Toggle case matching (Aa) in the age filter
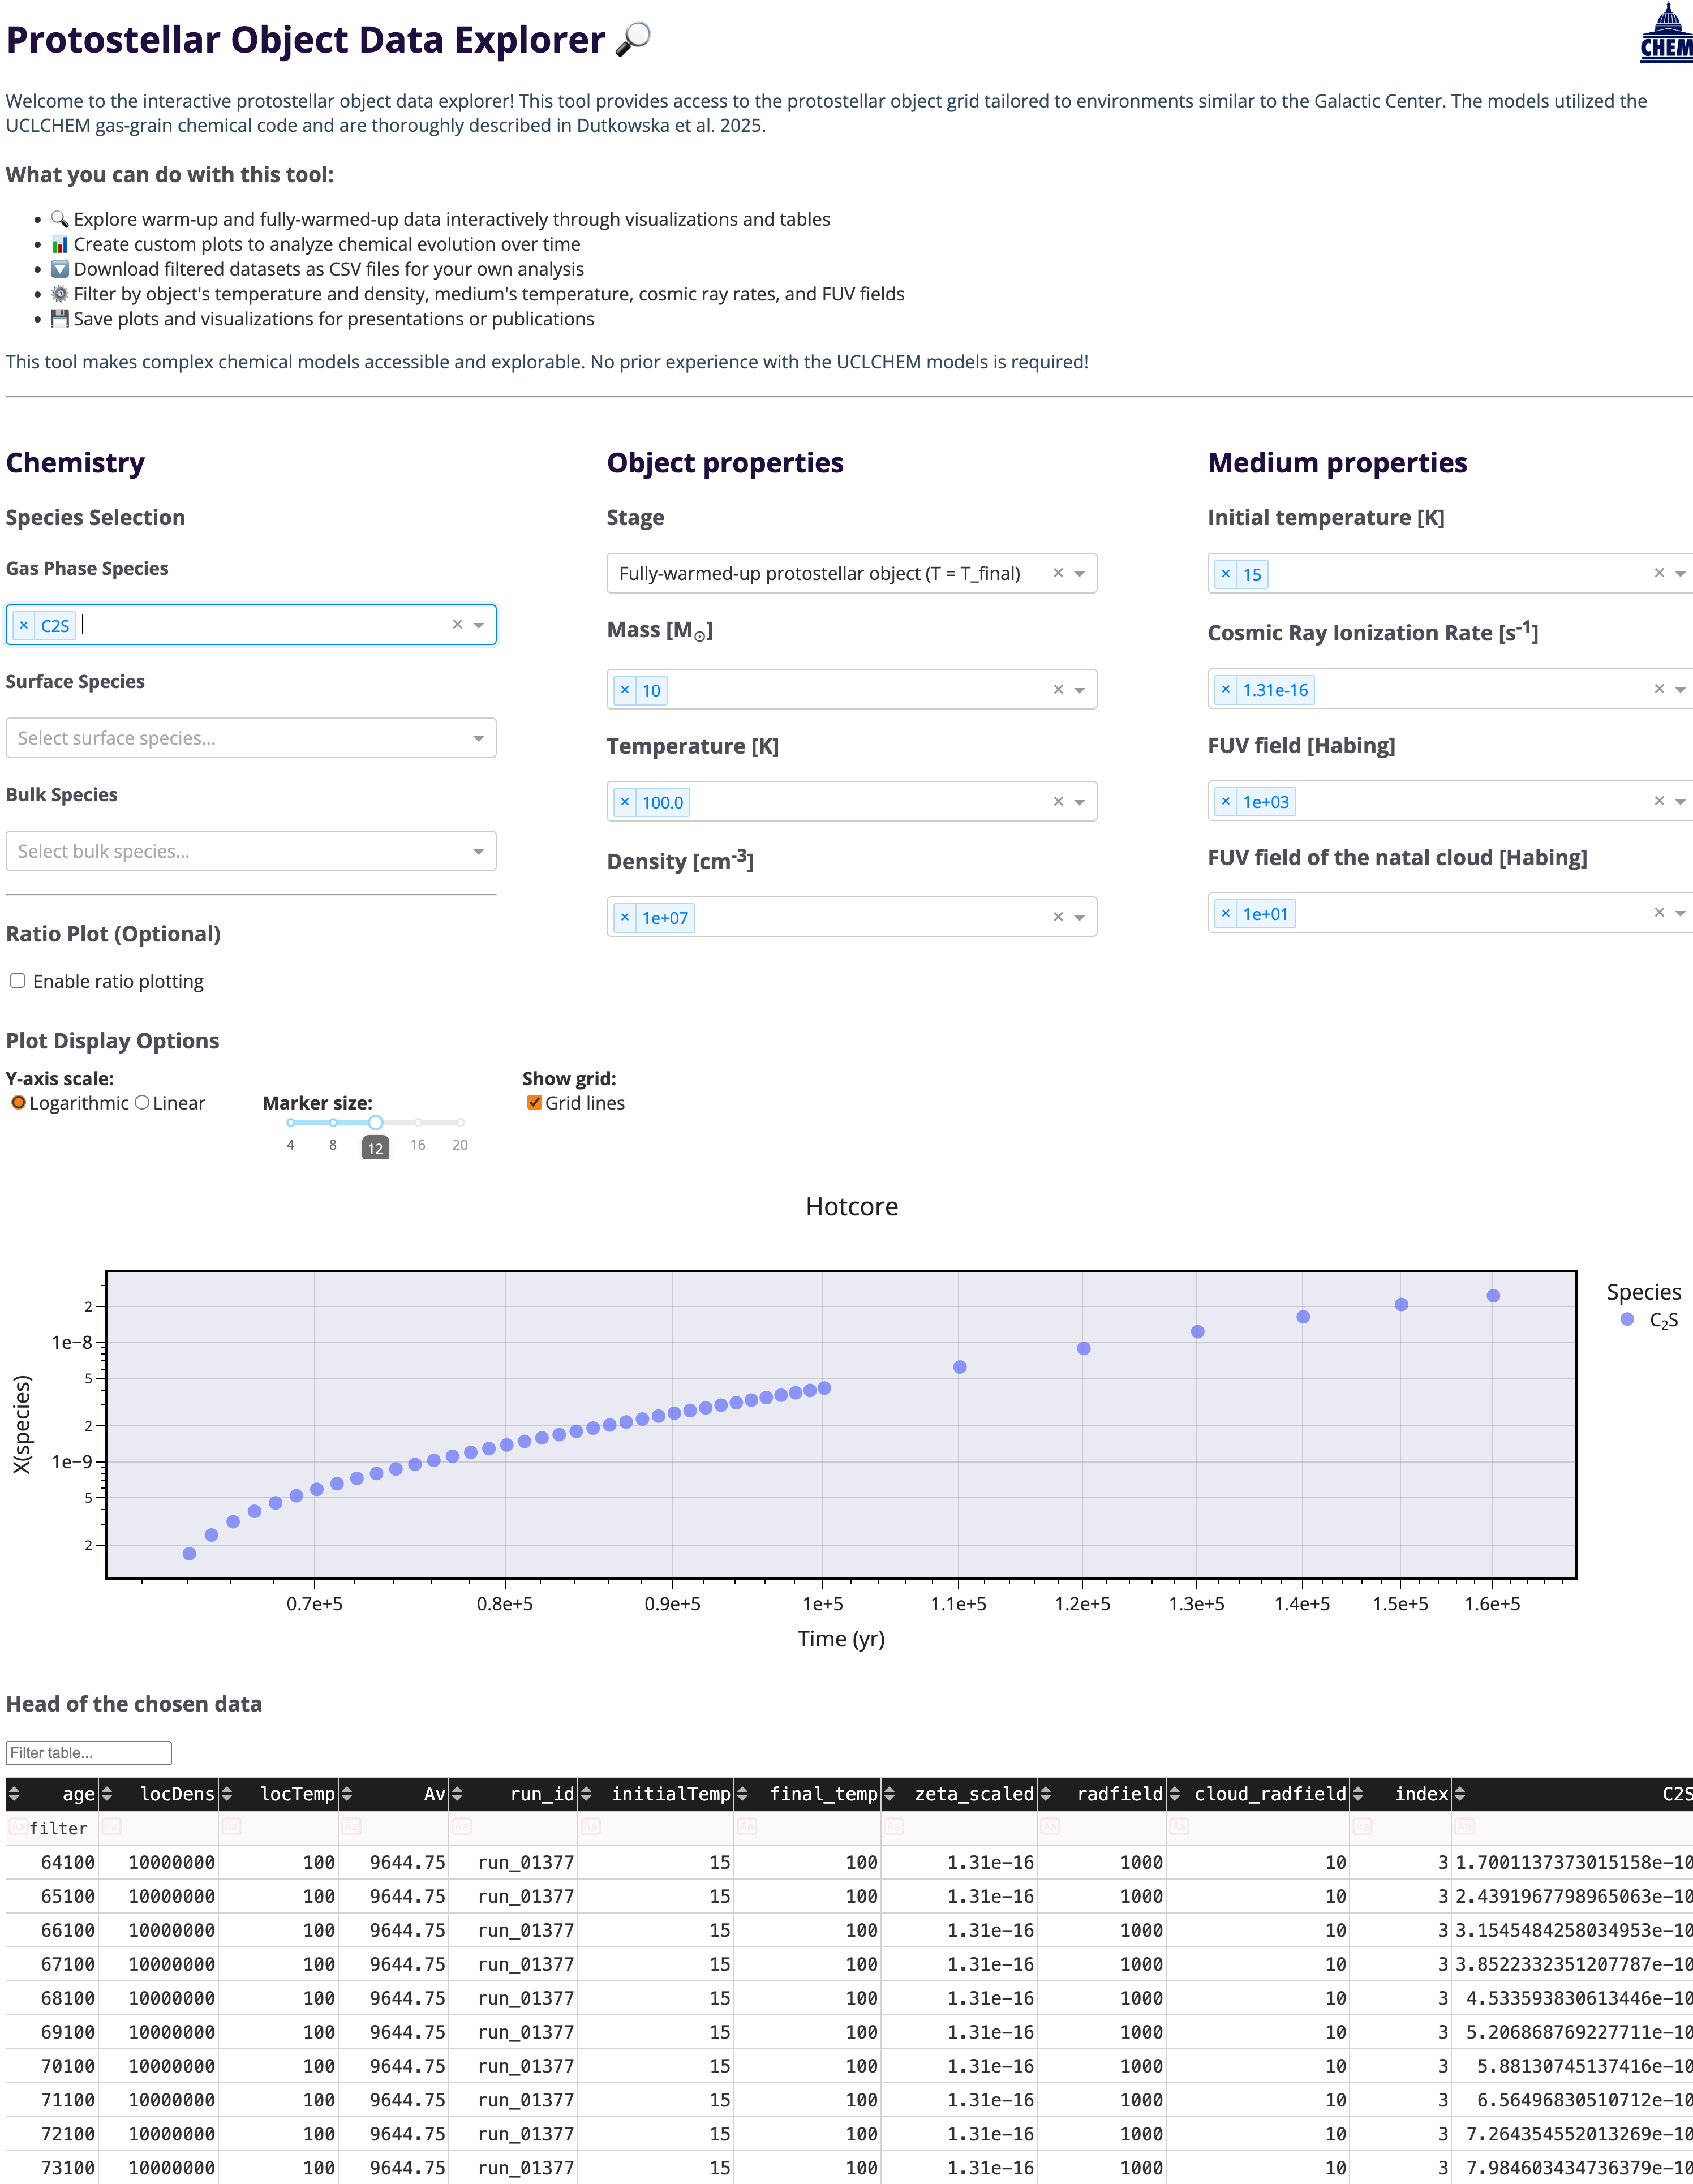1693x2184 pixels. [x=18, y=1828]
